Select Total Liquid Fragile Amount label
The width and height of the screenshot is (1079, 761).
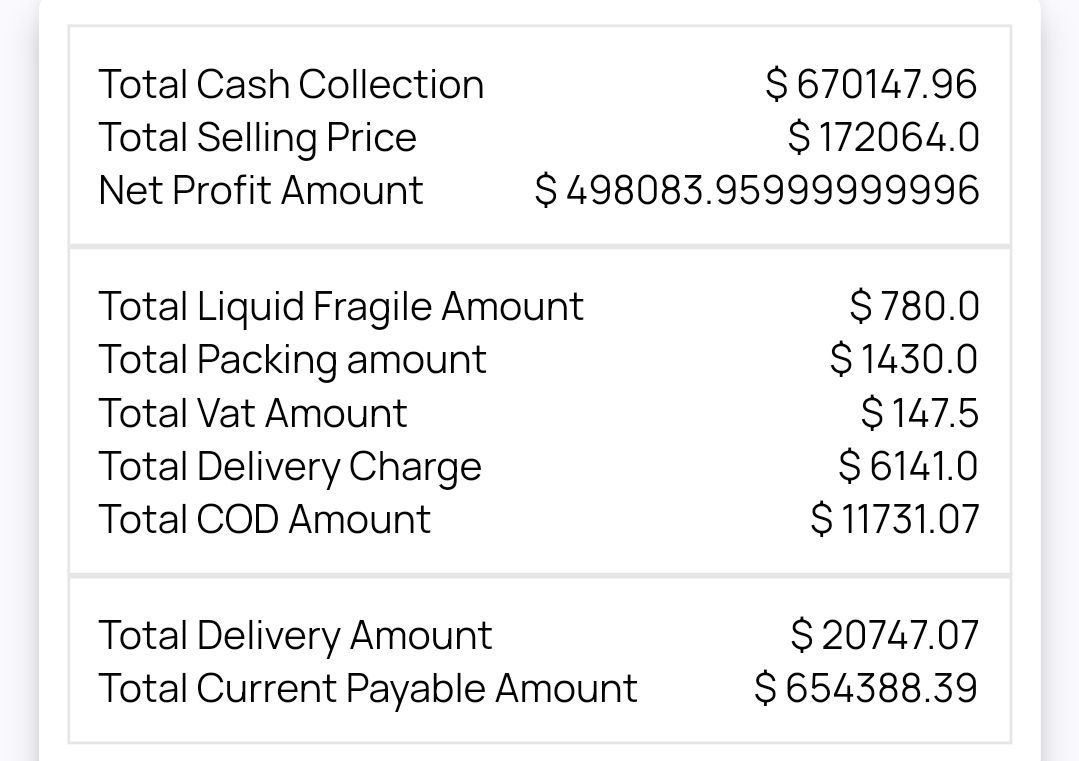(x=341, y=306)
